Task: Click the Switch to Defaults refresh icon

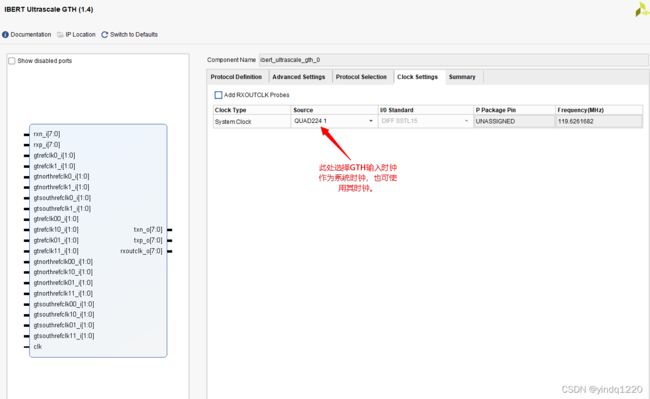Action: (x=104, y=35)
